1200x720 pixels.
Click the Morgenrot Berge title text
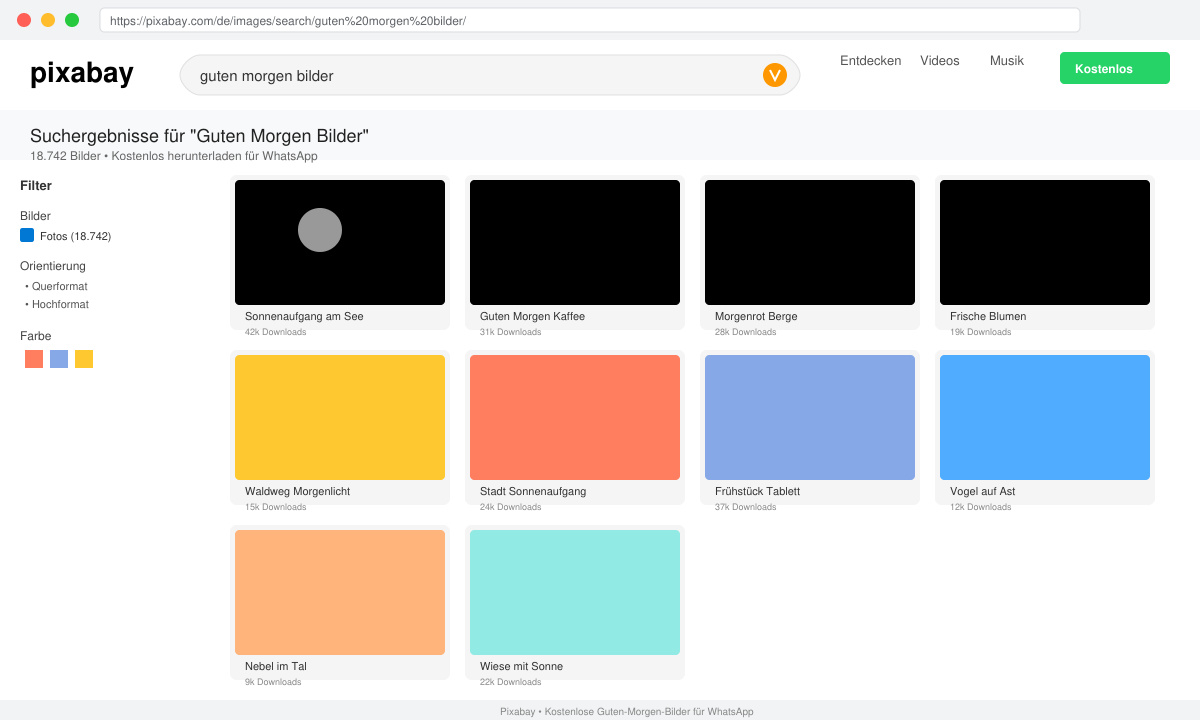tap(756, 316)
